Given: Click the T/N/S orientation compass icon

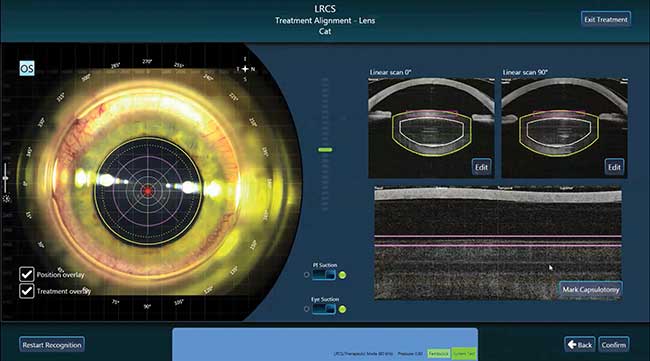Looking at the screenshot, I should pos(245,69).
